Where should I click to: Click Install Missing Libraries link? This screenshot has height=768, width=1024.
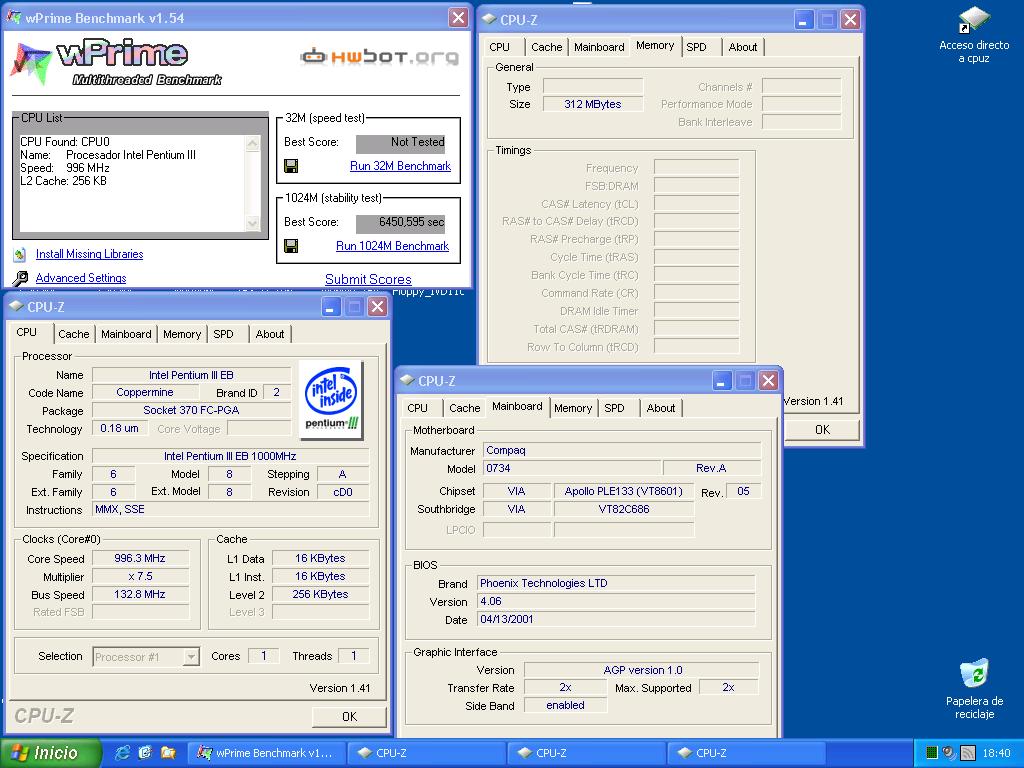coord(89,254)
